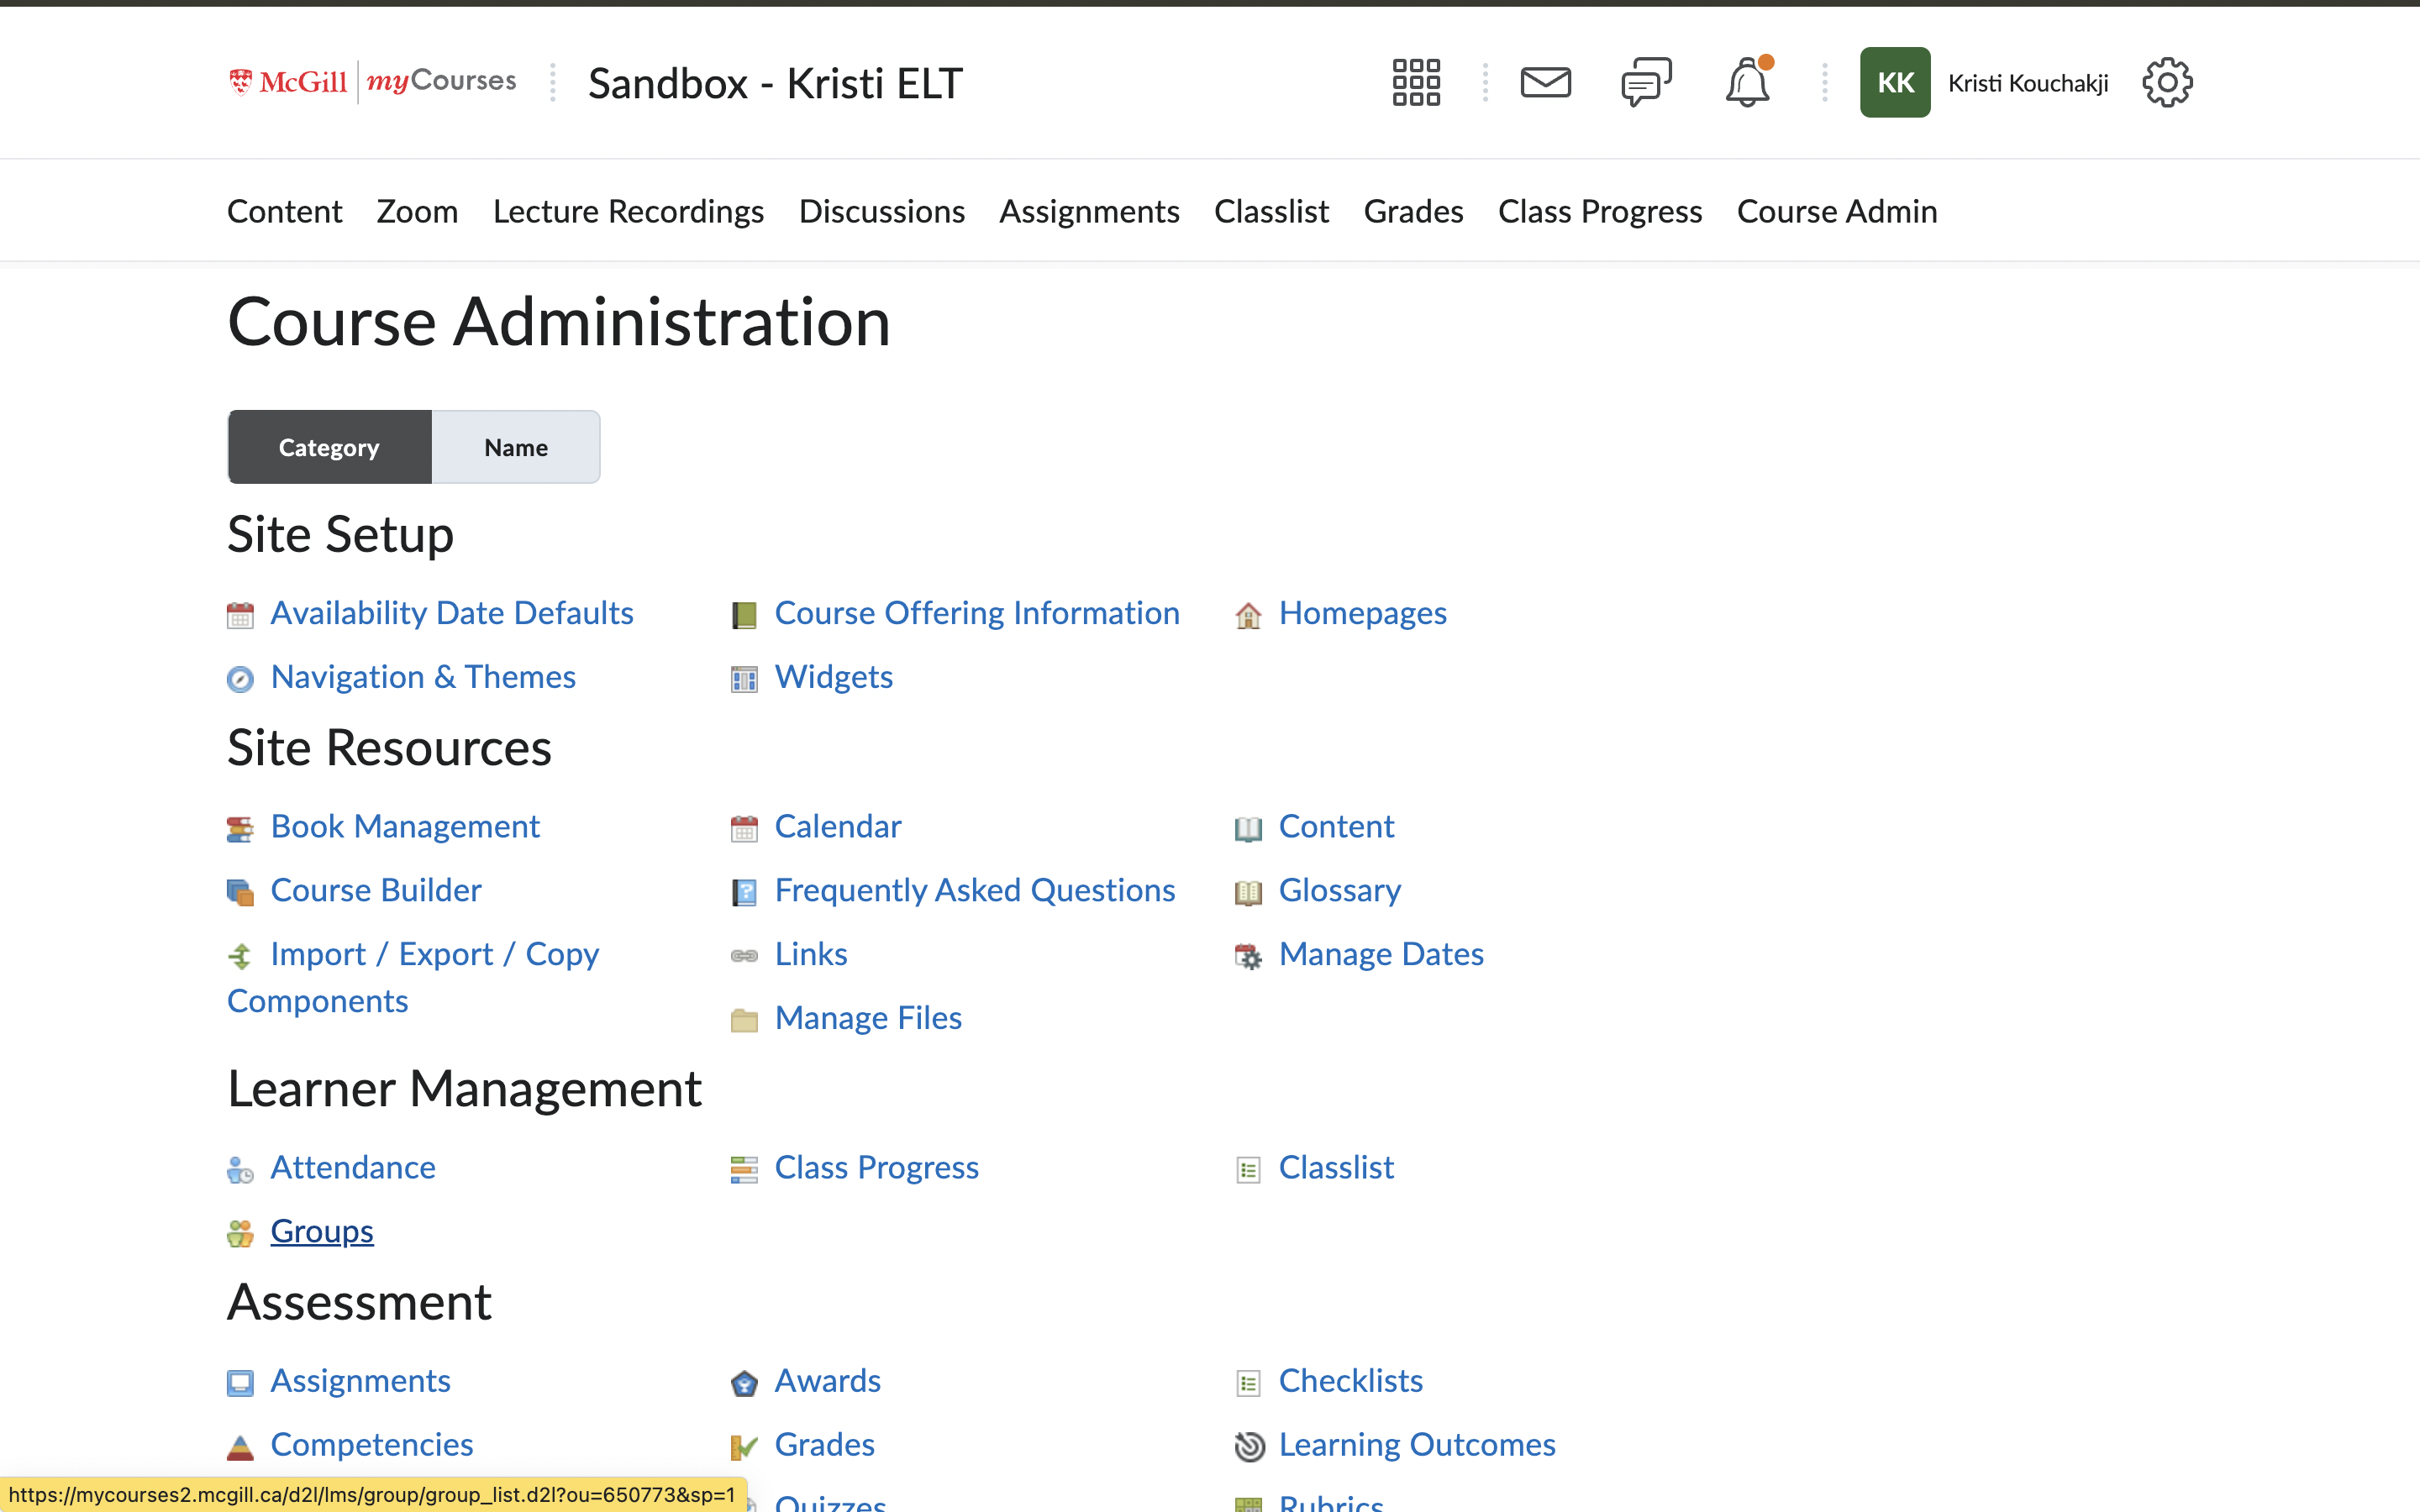Click the Awards badge icon
The image size is (2420, 1512).
(744, 1383)
